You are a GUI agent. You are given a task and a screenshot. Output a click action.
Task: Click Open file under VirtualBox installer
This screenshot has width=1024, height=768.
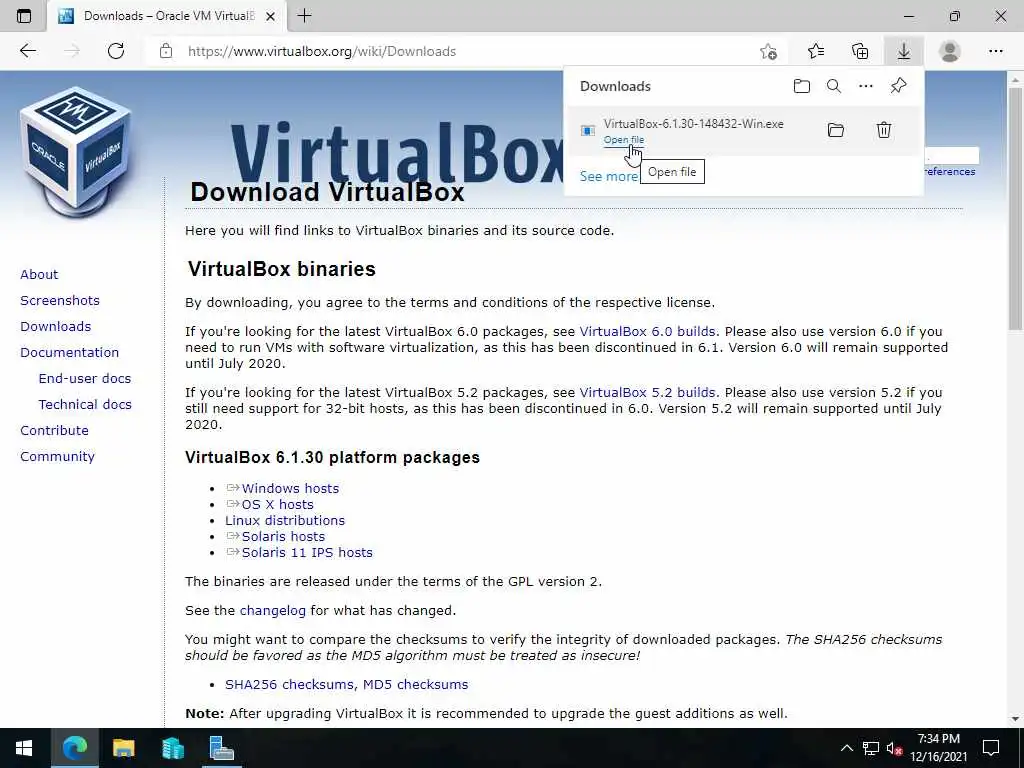pos(624,140)
